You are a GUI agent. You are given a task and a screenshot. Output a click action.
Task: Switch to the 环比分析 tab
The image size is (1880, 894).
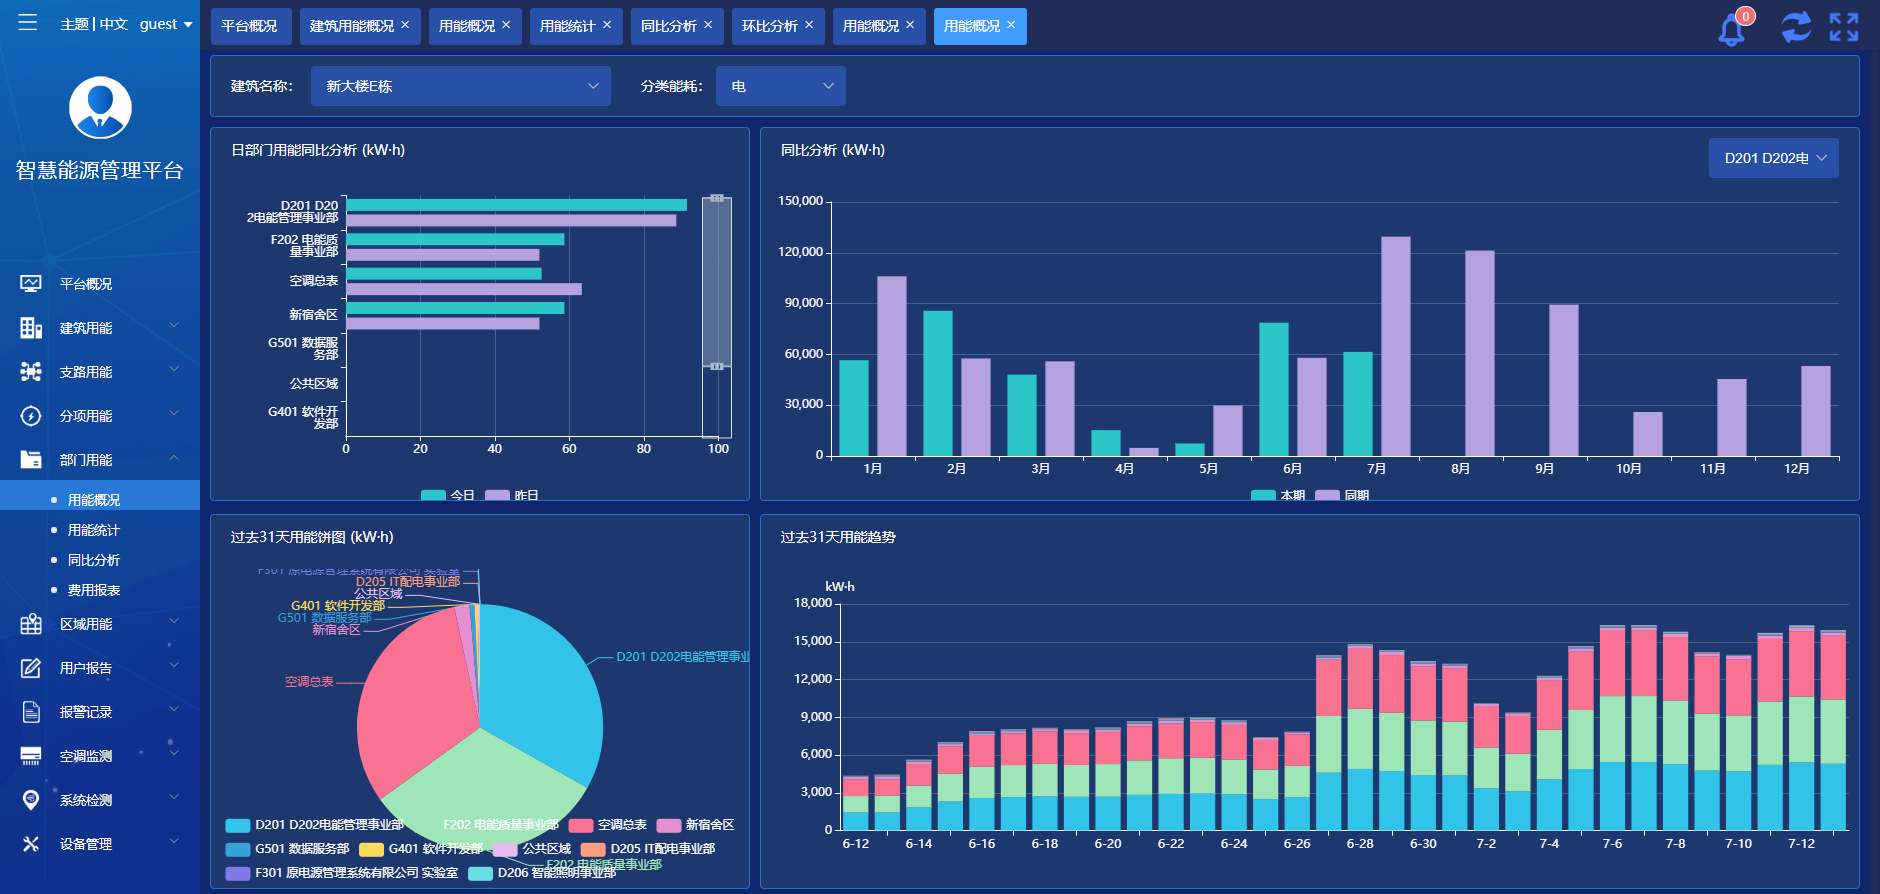769,26
